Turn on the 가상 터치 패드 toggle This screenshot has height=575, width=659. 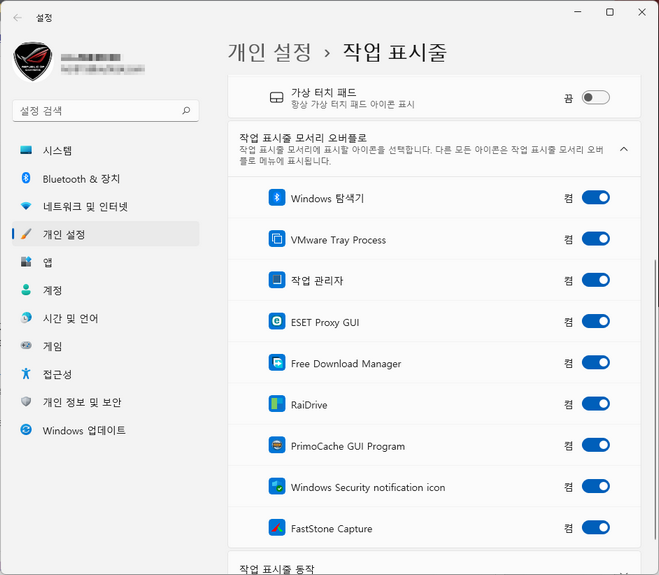[x=596, y=98]
